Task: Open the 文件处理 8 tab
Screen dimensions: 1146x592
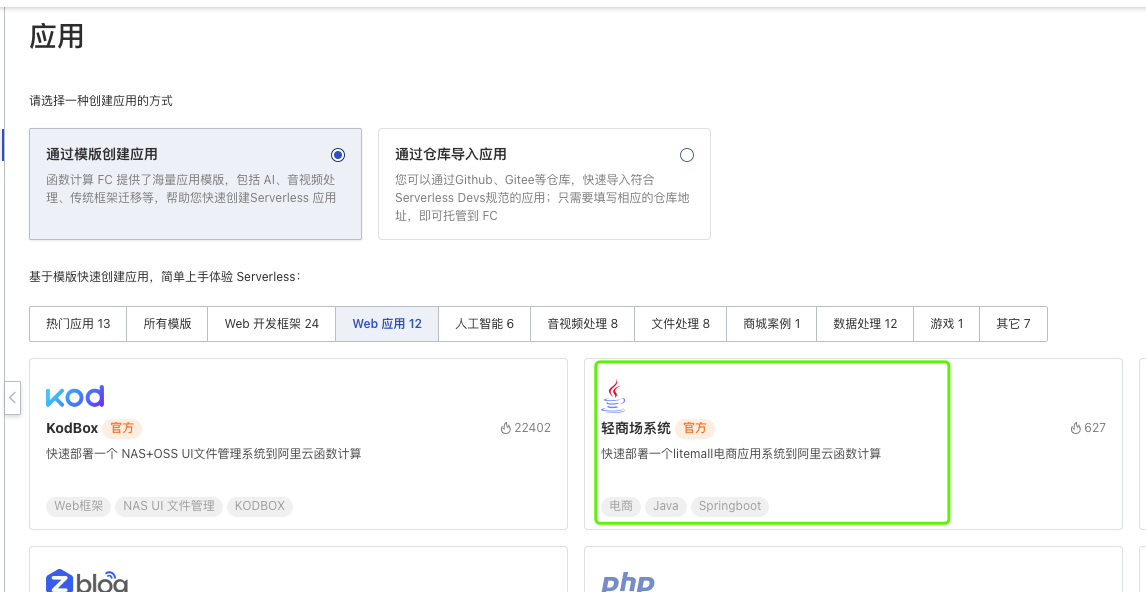Action: pos(680,324)
